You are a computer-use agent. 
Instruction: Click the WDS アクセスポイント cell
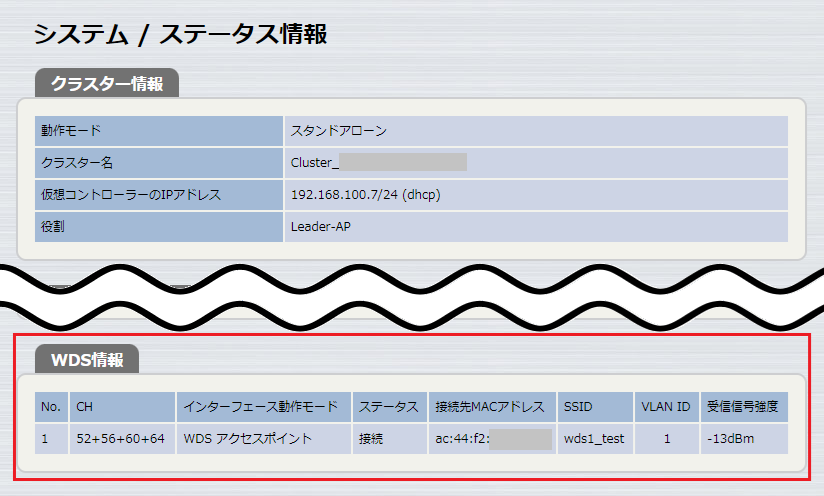[264, 439]
